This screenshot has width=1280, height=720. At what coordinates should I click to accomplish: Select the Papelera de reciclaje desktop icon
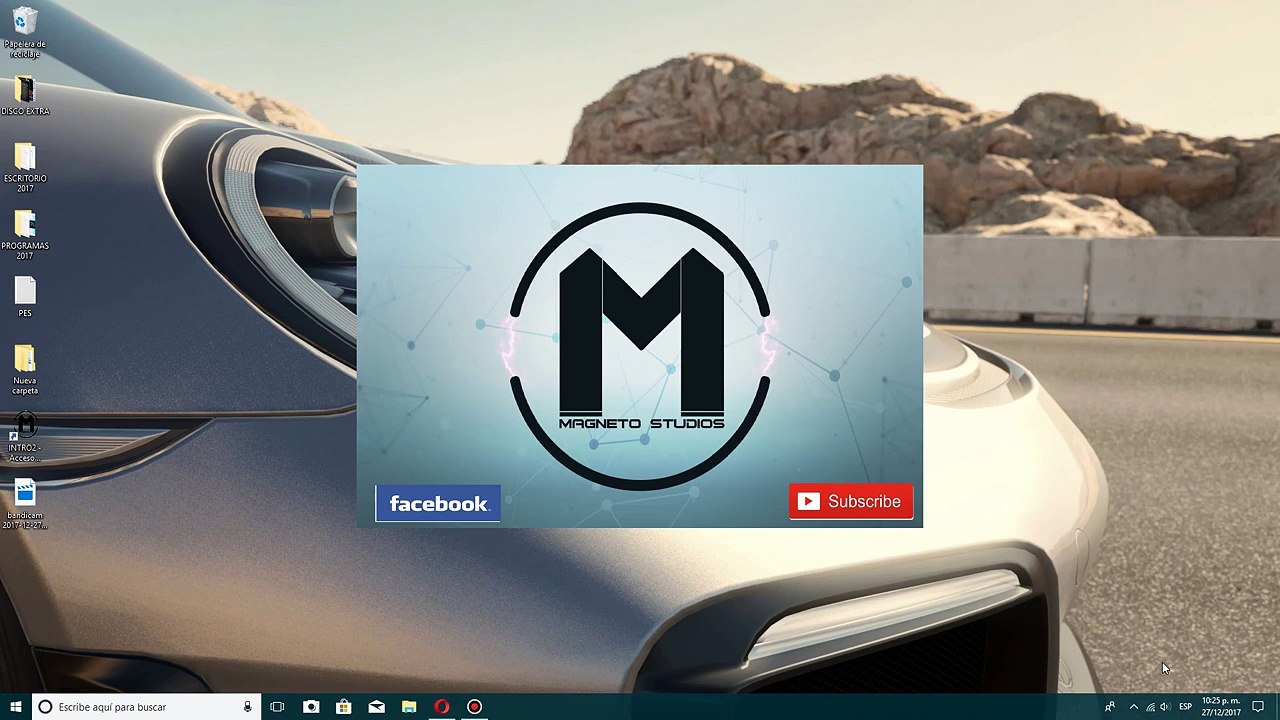25,32
